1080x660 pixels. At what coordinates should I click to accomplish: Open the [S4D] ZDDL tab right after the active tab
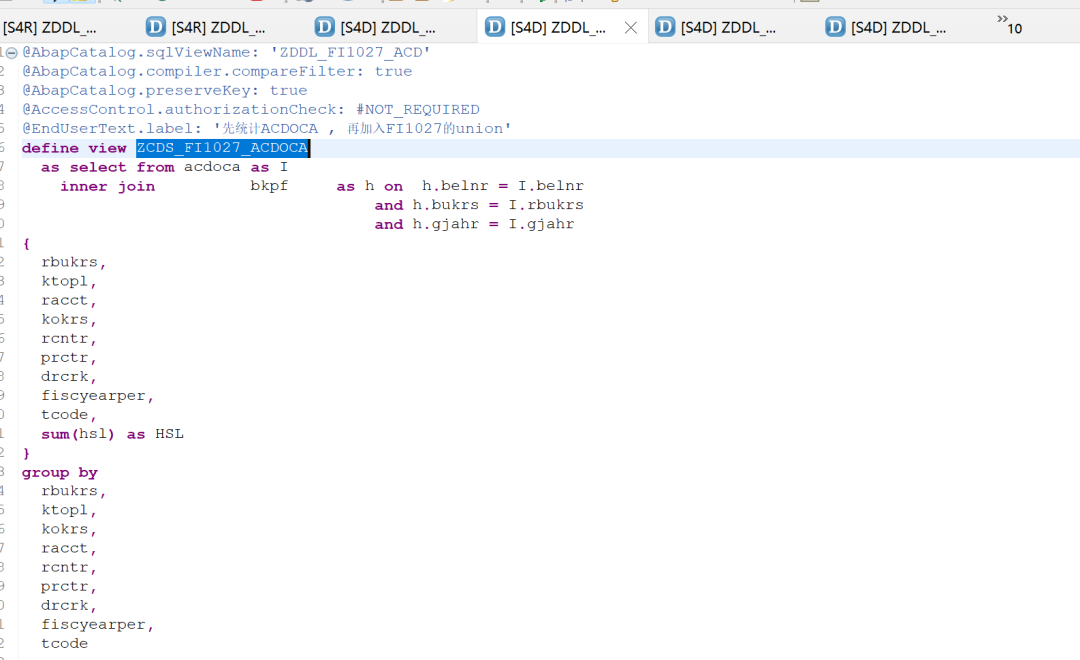click(716, 28)
